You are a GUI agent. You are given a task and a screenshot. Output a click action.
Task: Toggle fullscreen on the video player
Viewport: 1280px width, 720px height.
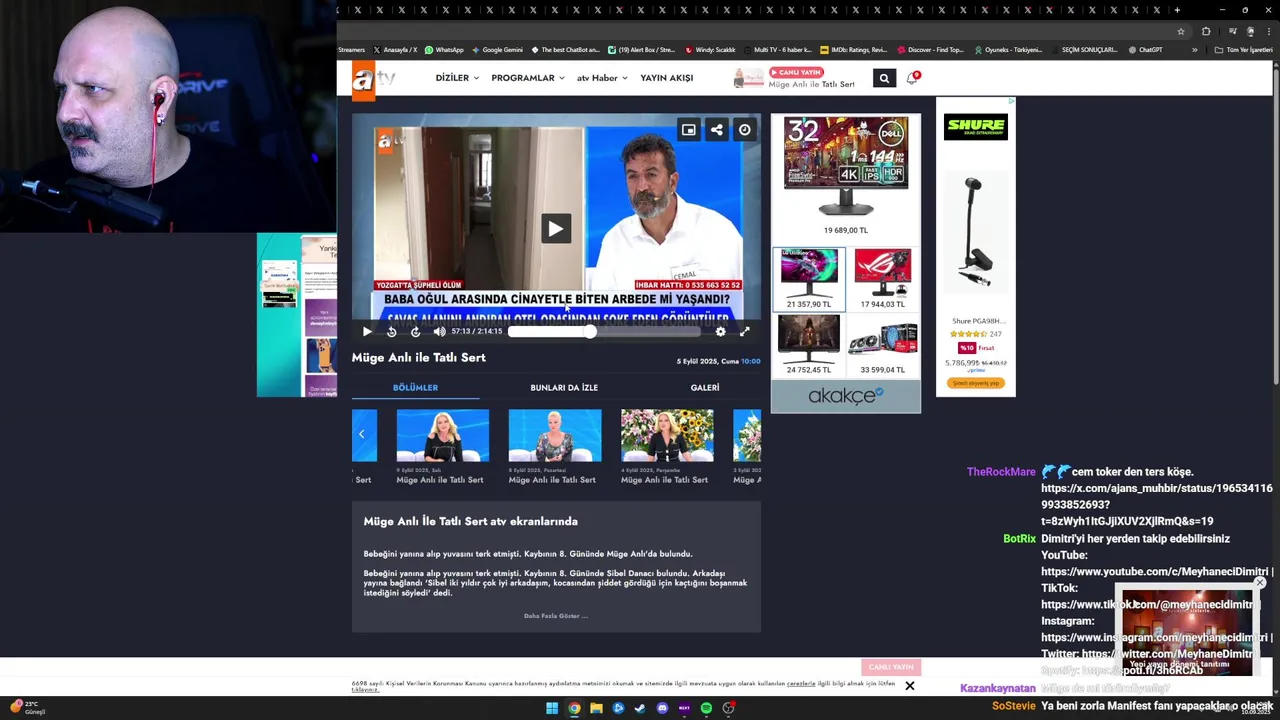[744, 331]
